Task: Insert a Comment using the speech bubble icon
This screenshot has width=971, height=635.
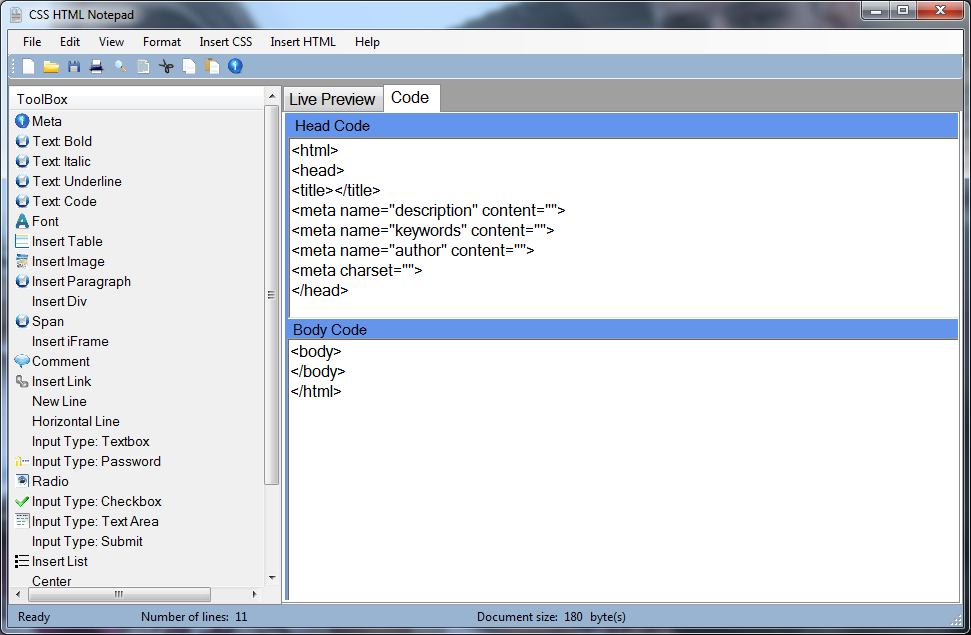Action: (x=57, y=361)
